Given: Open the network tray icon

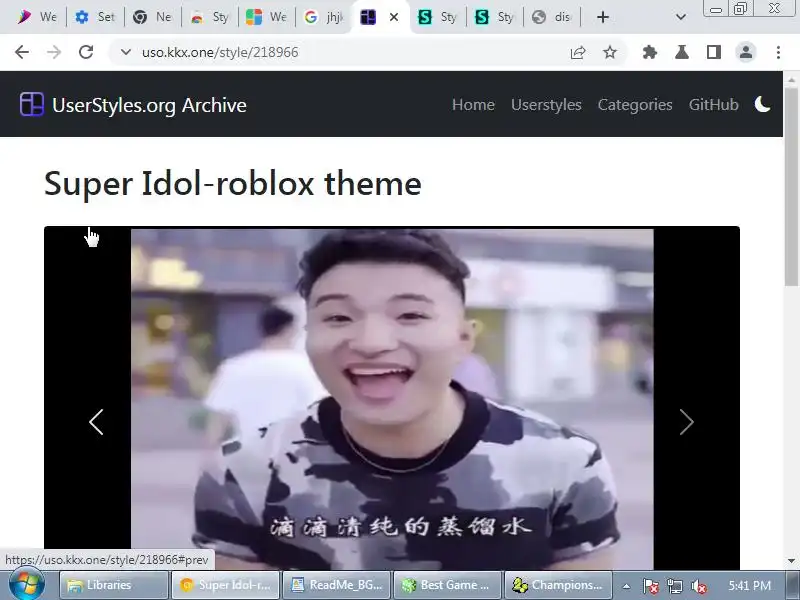Looking at the screenshot, I should [x=674, y=586].
